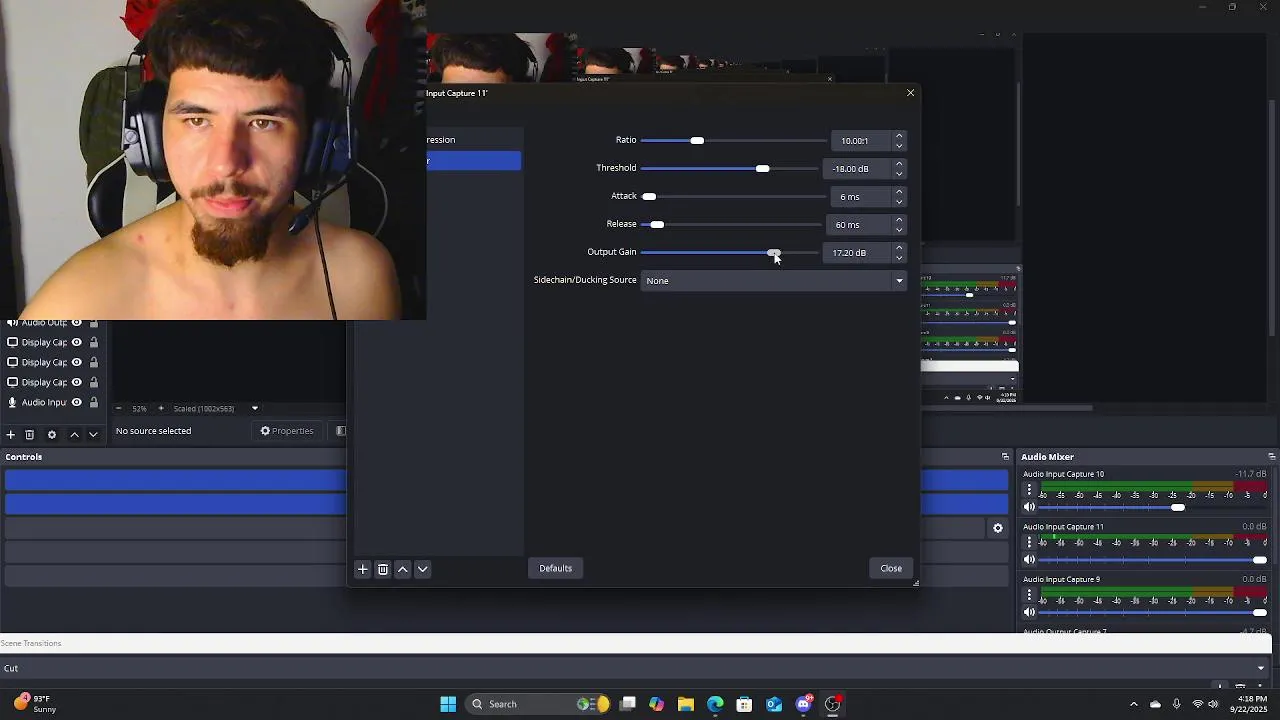
Task: Increase Ratio value with its up stepper arrow
Action: click(x=899, y=136)
